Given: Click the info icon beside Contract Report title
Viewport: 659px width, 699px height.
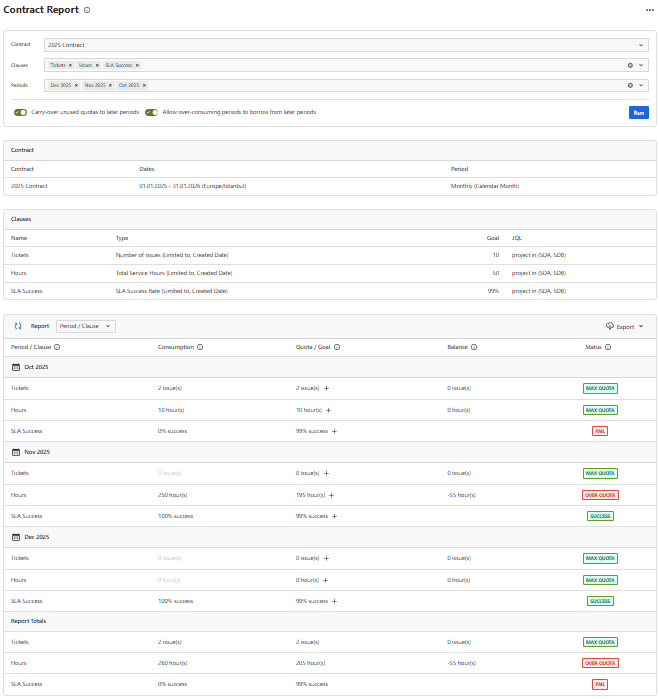Looking at the screenshot, I should pyautogui.click(x=87, y=10).
